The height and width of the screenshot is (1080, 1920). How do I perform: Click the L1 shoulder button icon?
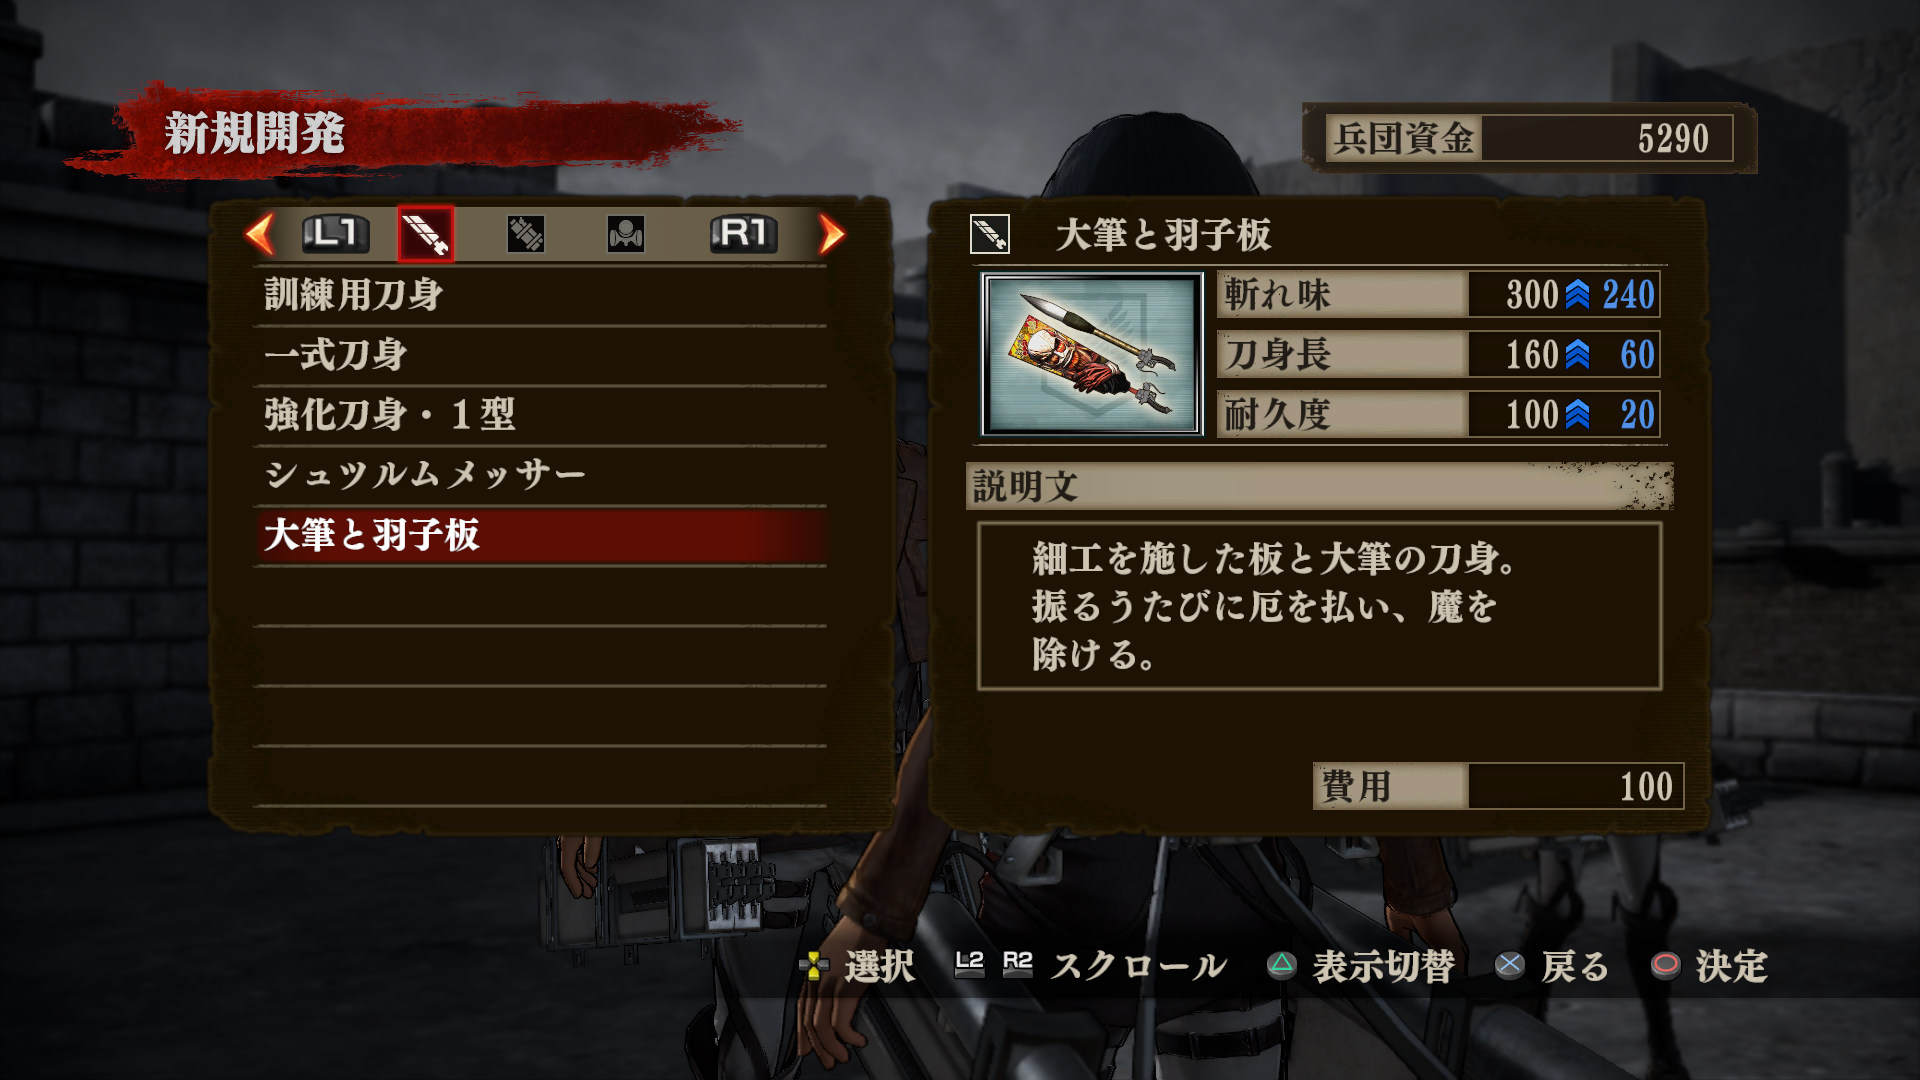pyautogui.click(x=336, y=234)
